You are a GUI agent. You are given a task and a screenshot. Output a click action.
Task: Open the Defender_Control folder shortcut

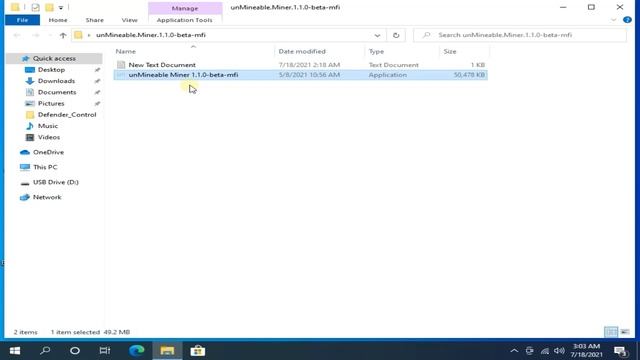(67, 115)
